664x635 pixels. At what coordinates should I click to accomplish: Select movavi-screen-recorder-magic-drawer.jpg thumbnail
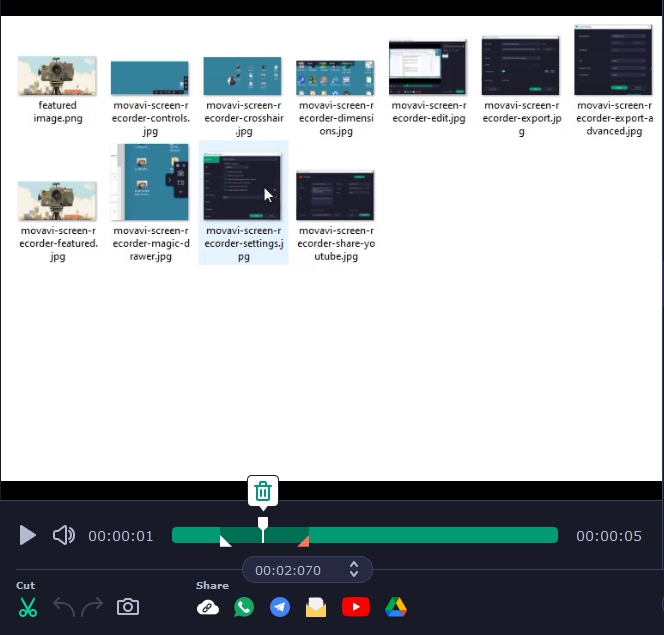pos(150,182)
